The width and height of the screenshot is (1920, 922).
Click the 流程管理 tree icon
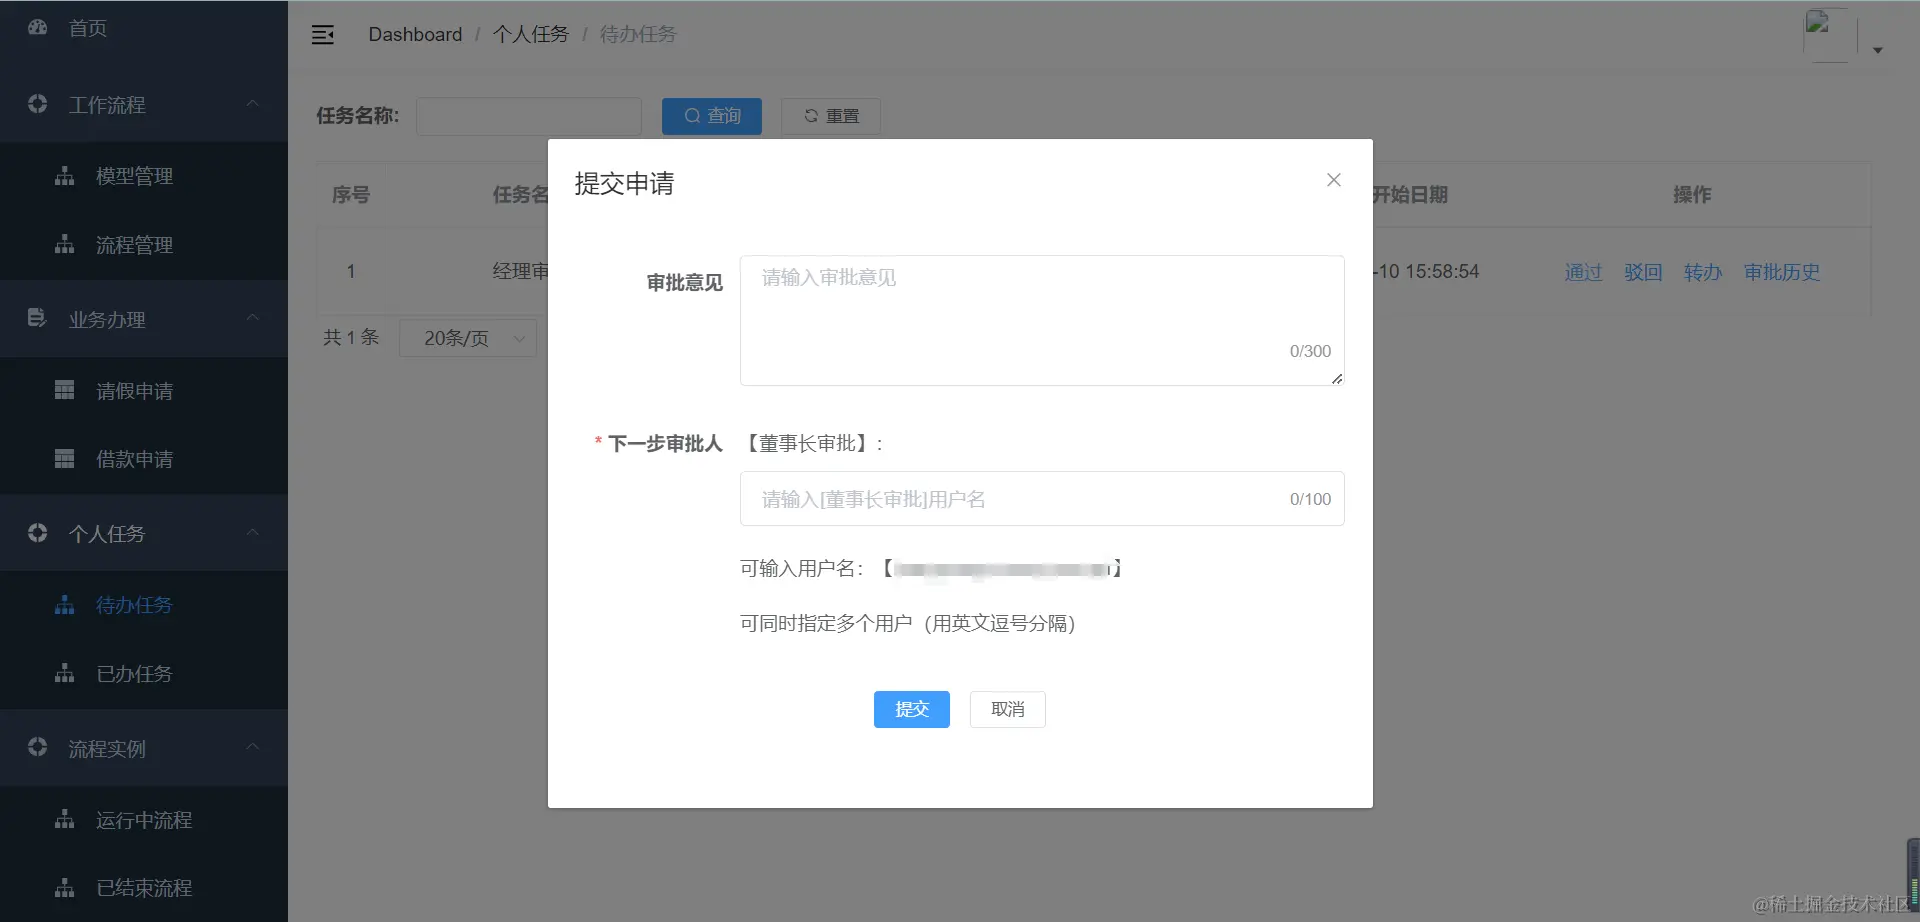pyautogui.click(x=65, y=245)
